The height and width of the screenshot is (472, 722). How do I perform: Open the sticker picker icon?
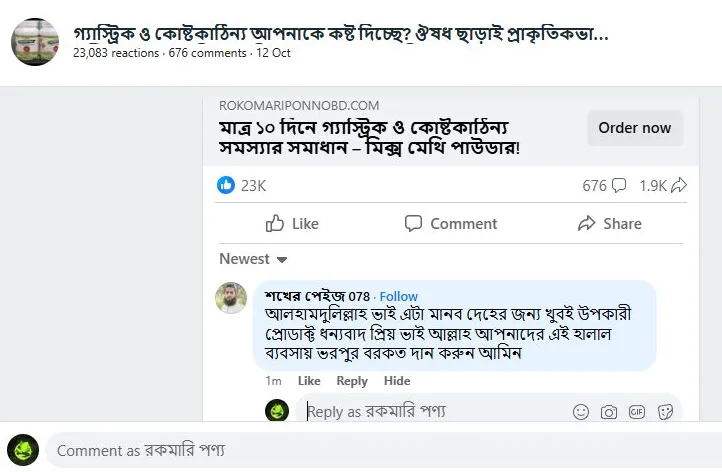coord(664,411)
